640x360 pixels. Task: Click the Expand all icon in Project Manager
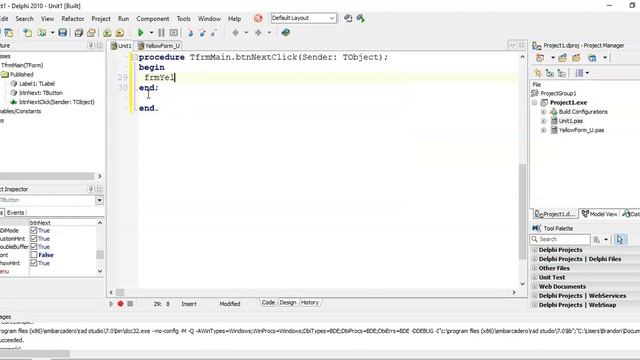pyautogui.click(x=550, y=73)
